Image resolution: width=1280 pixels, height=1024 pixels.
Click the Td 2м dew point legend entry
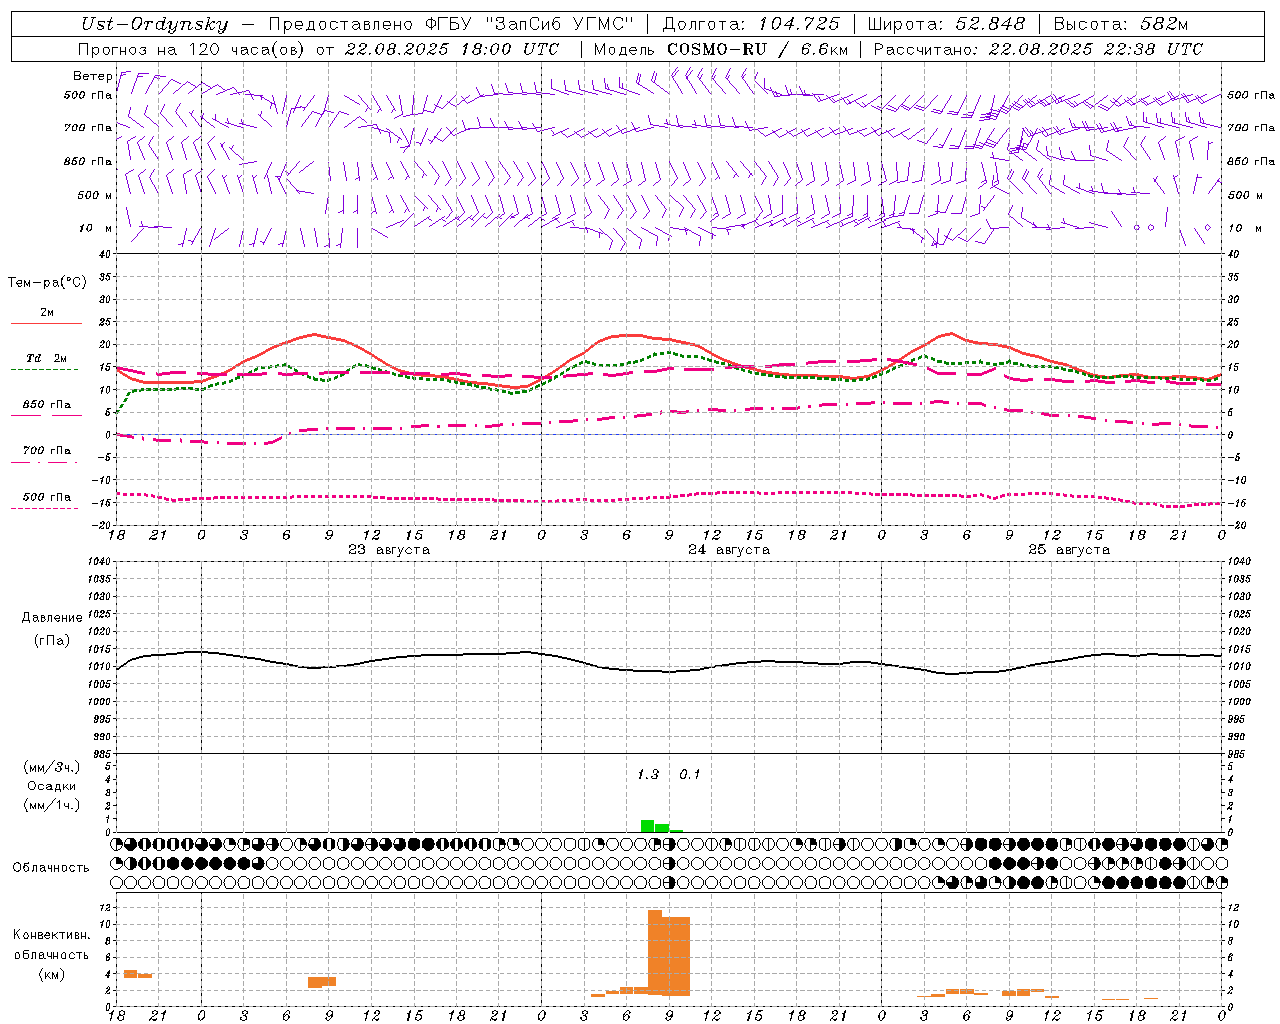click(x=46, y=358)
